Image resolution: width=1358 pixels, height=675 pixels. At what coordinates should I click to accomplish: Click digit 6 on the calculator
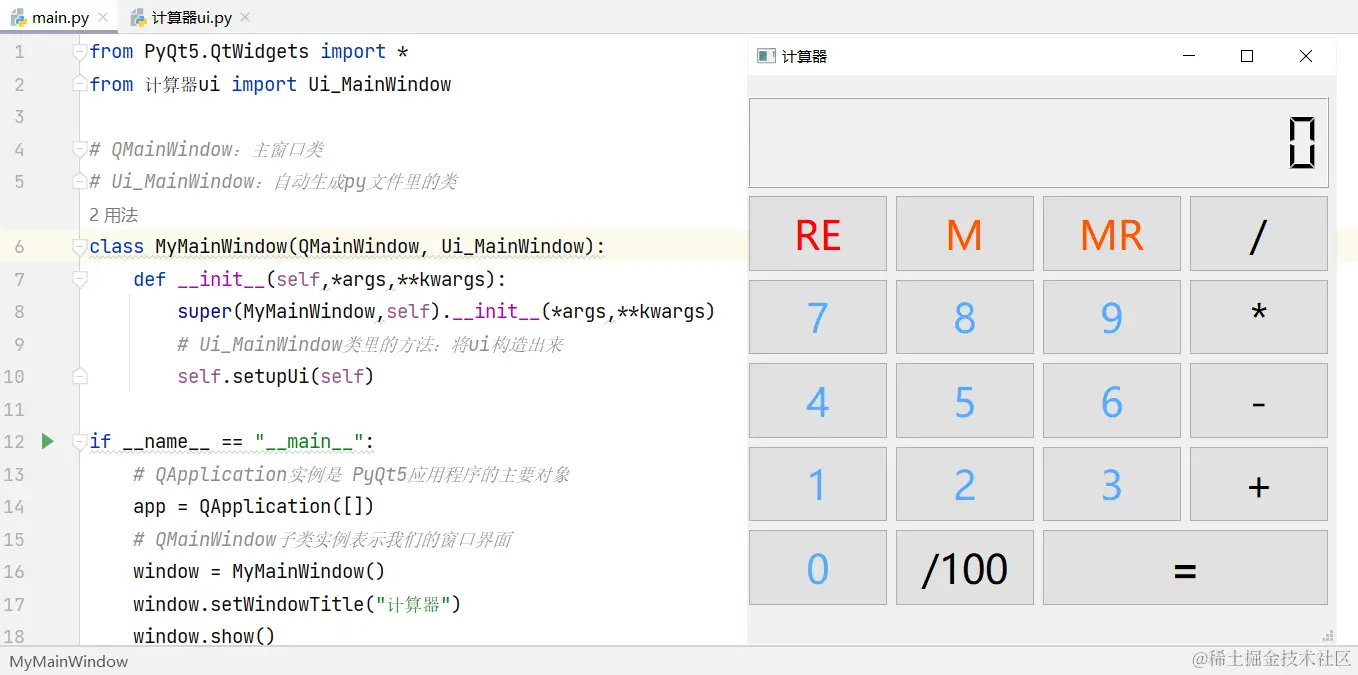tap(1111, 401)
